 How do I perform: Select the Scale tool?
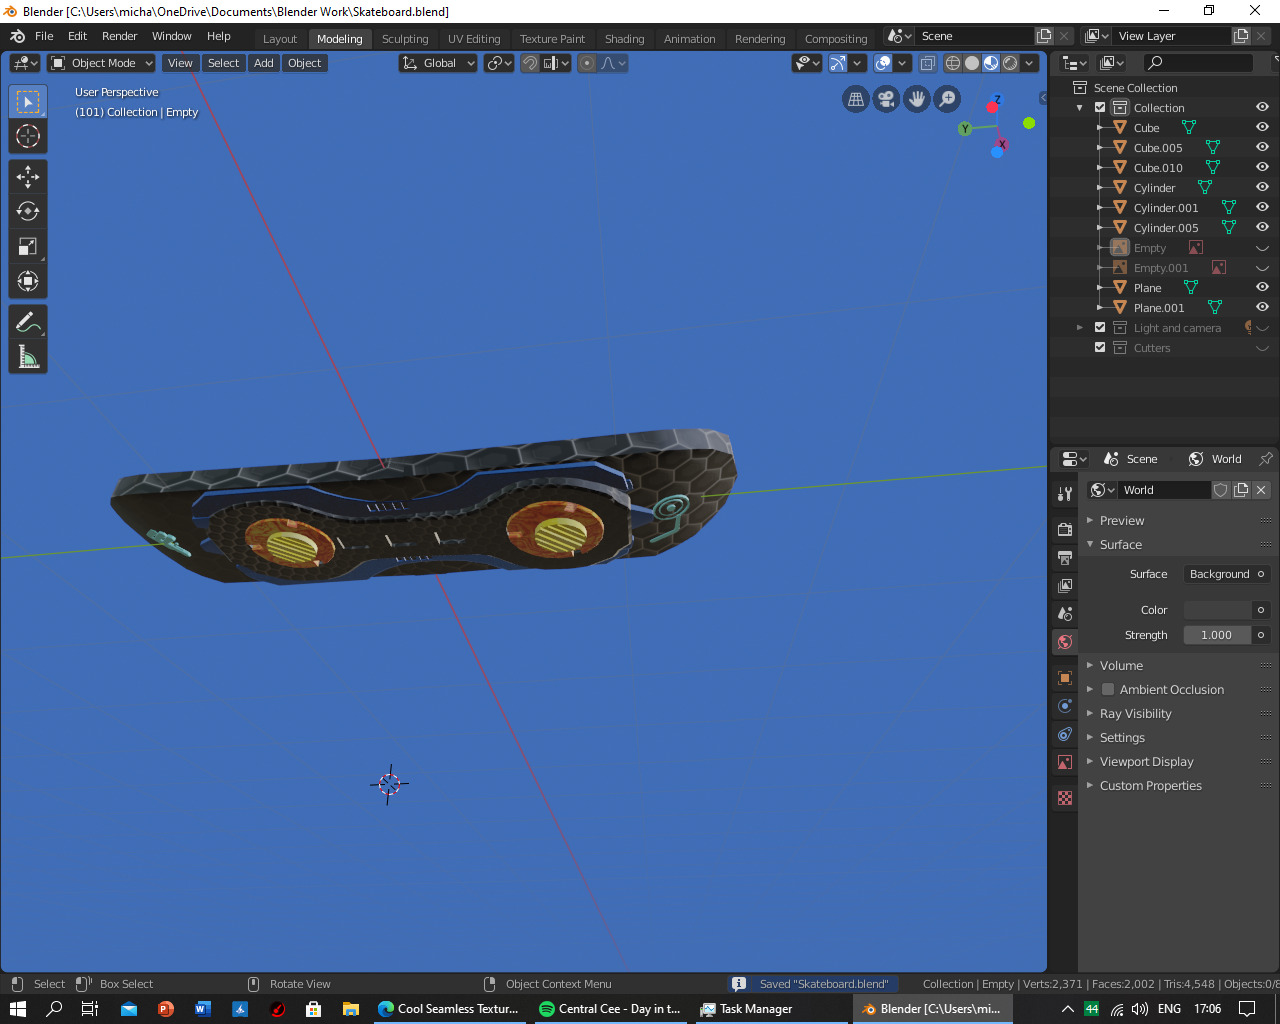click(28, 246)
